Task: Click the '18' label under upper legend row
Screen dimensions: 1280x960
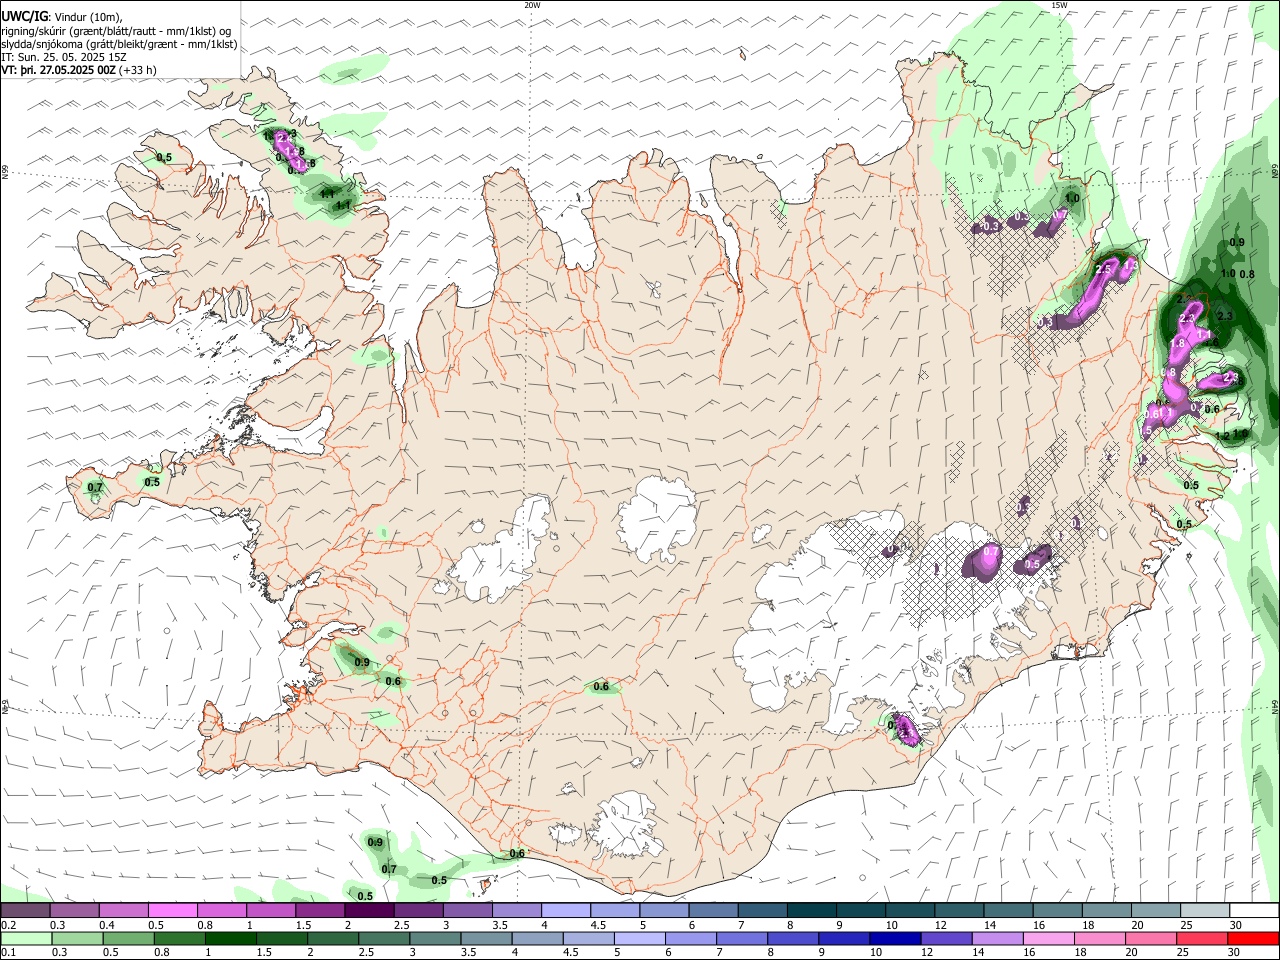Action: pyautogui.click(x=1087, y=925)
